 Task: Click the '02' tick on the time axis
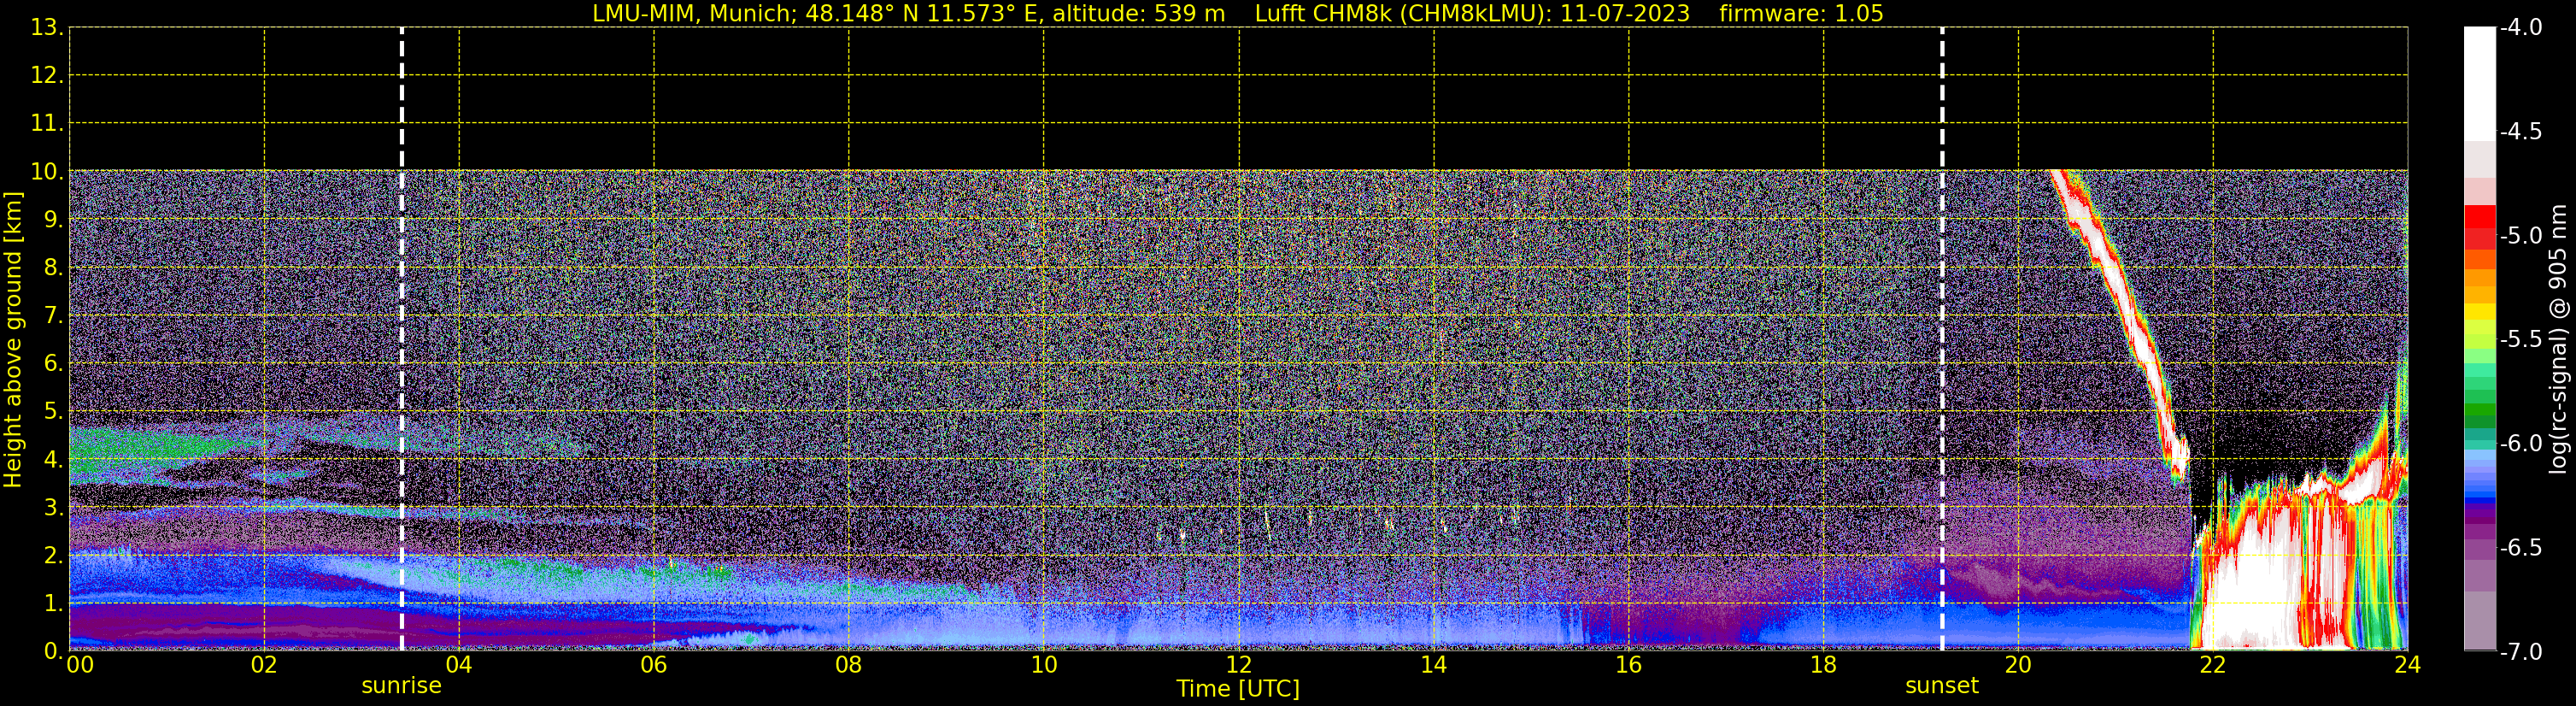264,665
